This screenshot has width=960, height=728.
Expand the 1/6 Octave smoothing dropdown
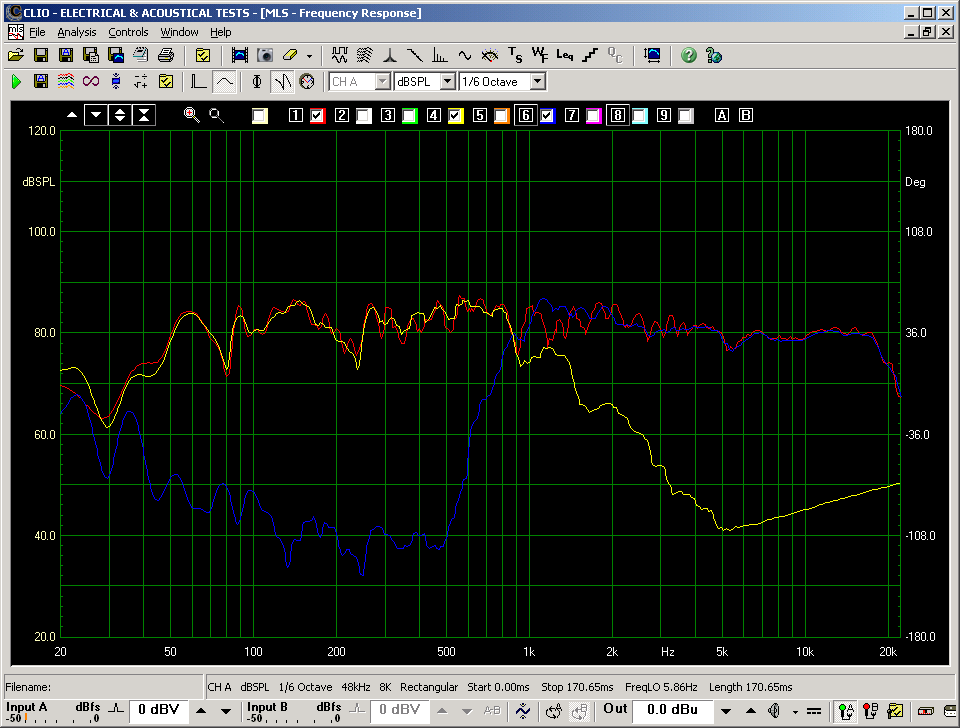click(x=537, y=81)
